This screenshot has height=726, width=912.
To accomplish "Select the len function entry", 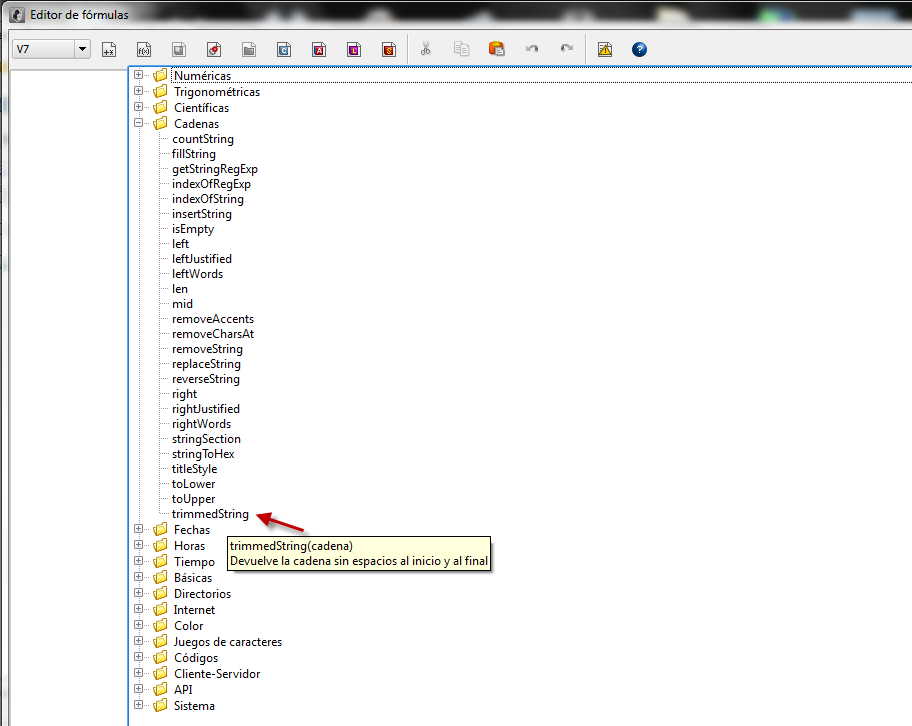I will (x=180, y=289).
